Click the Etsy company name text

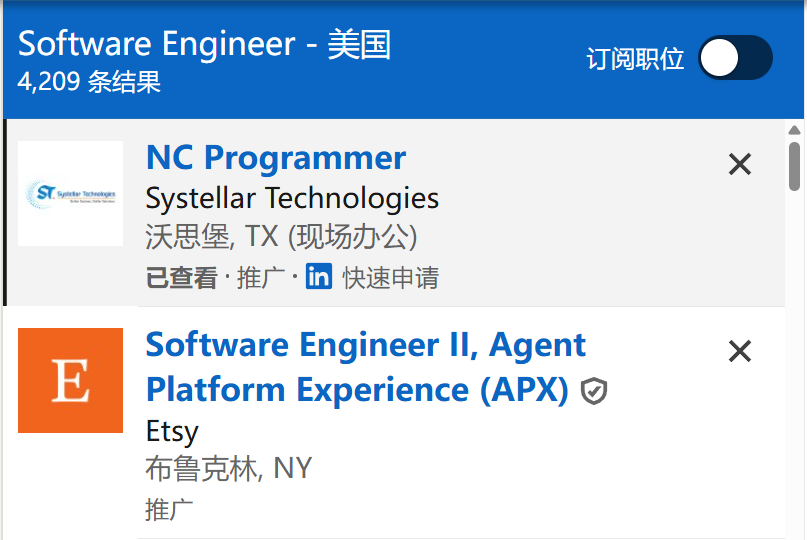[172, 431]
